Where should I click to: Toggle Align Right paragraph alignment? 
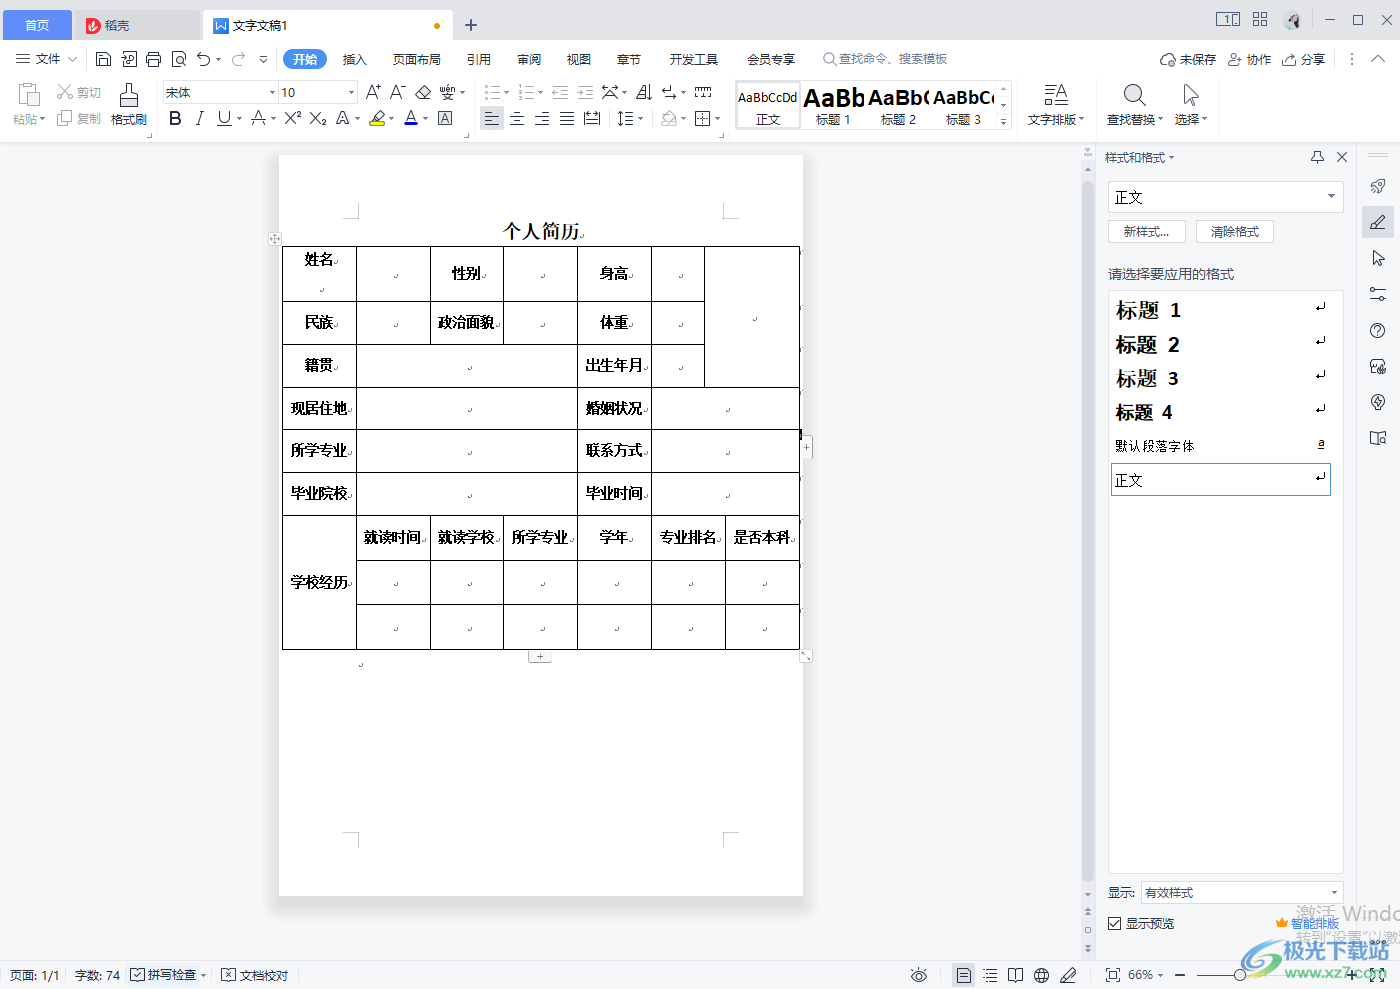tap(542, 118)
